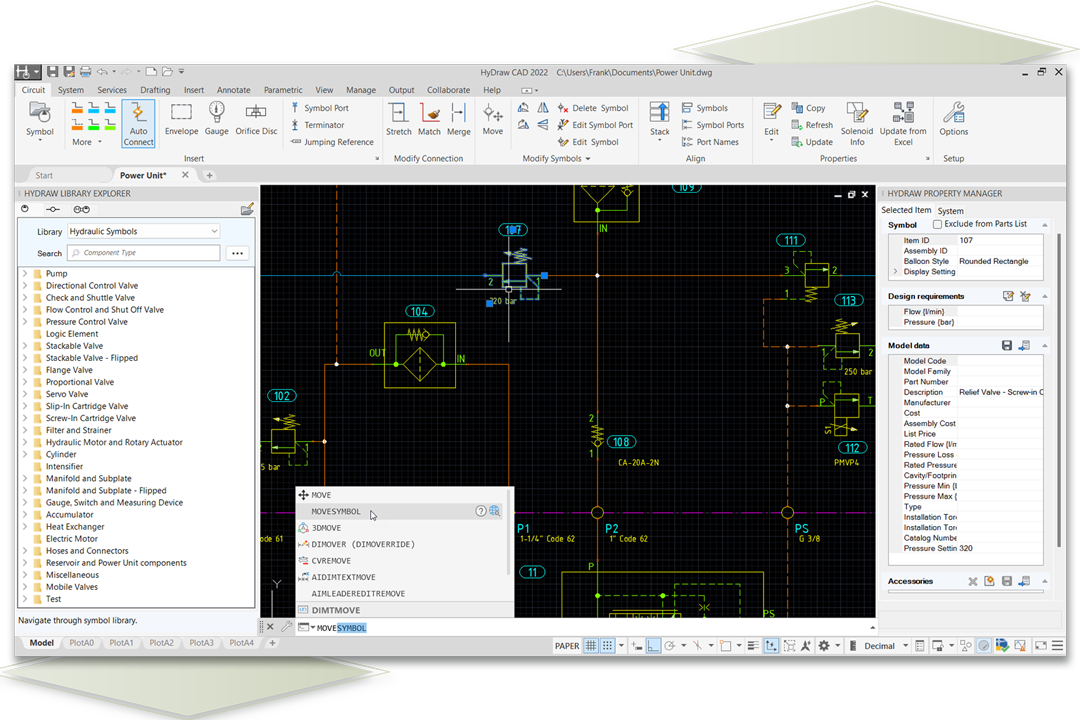Select the Stretch connection tool
The height and width of the screenshot is (720, 1080).
398,119
